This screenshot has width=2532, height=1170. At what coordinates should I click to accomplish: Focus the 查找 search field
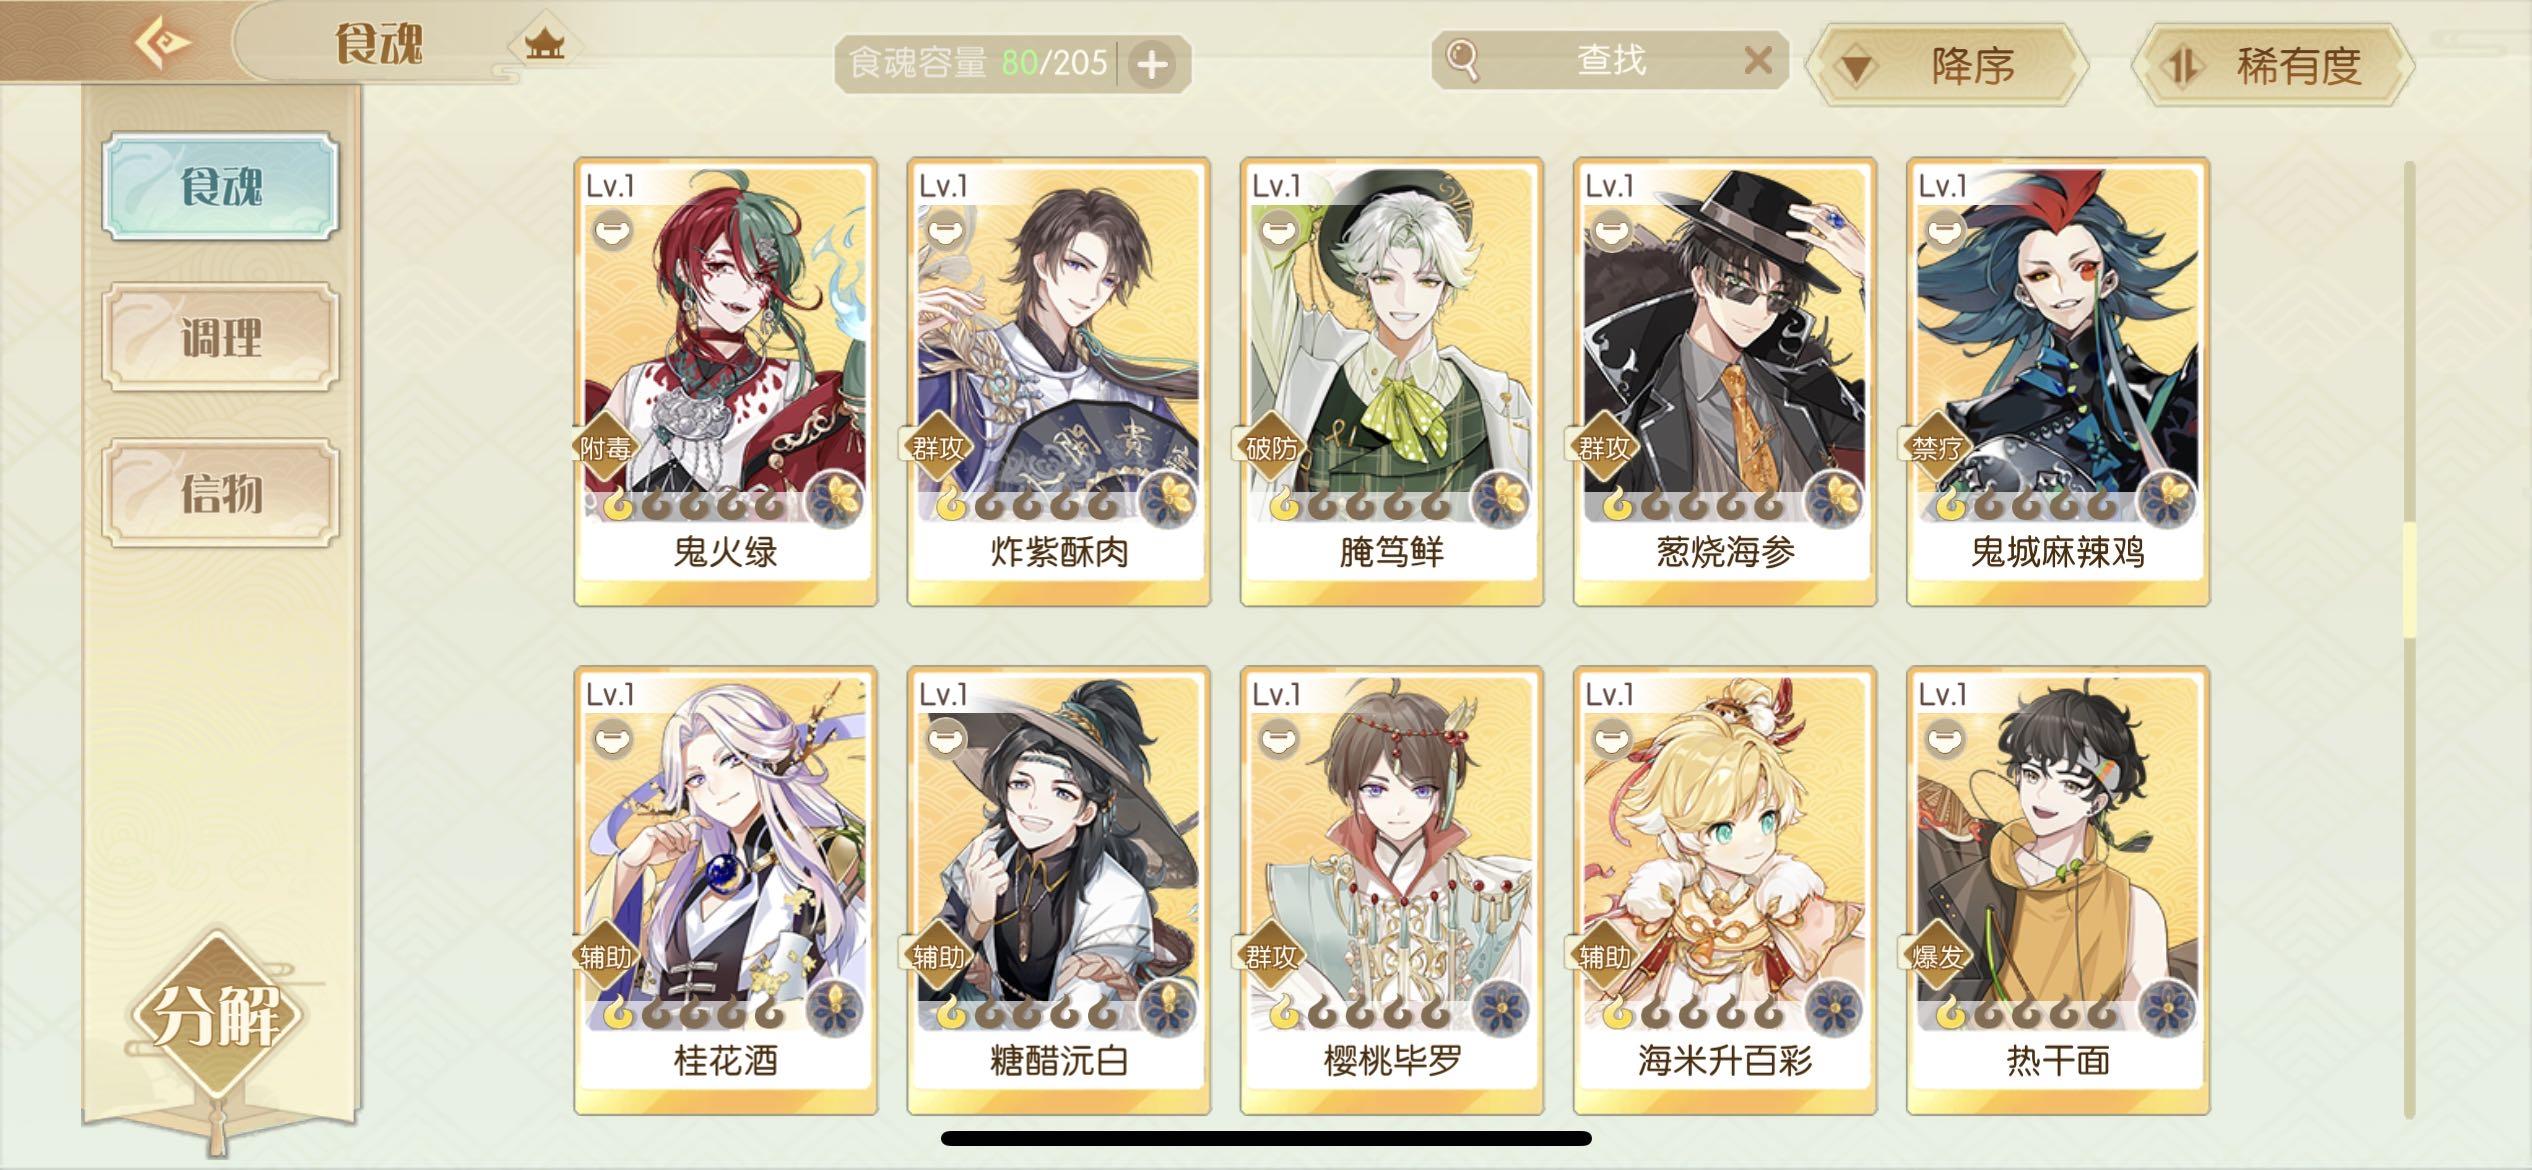1610,60
